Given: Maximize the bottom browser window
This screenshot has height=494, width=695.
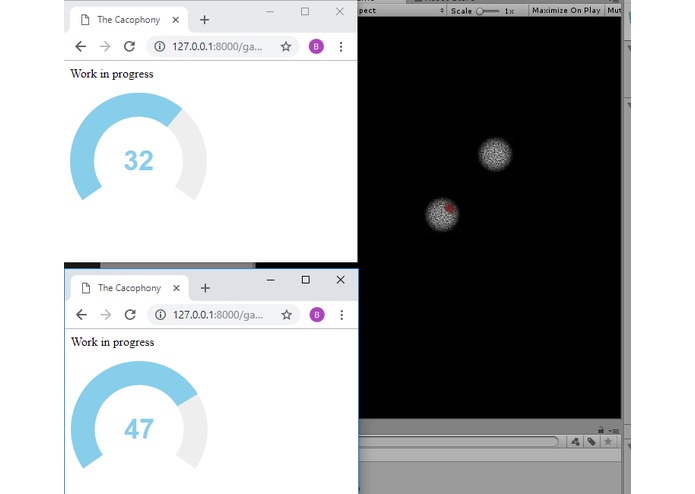Looking at the screenshot, I should pyautogui.click(x=305, y=280).
